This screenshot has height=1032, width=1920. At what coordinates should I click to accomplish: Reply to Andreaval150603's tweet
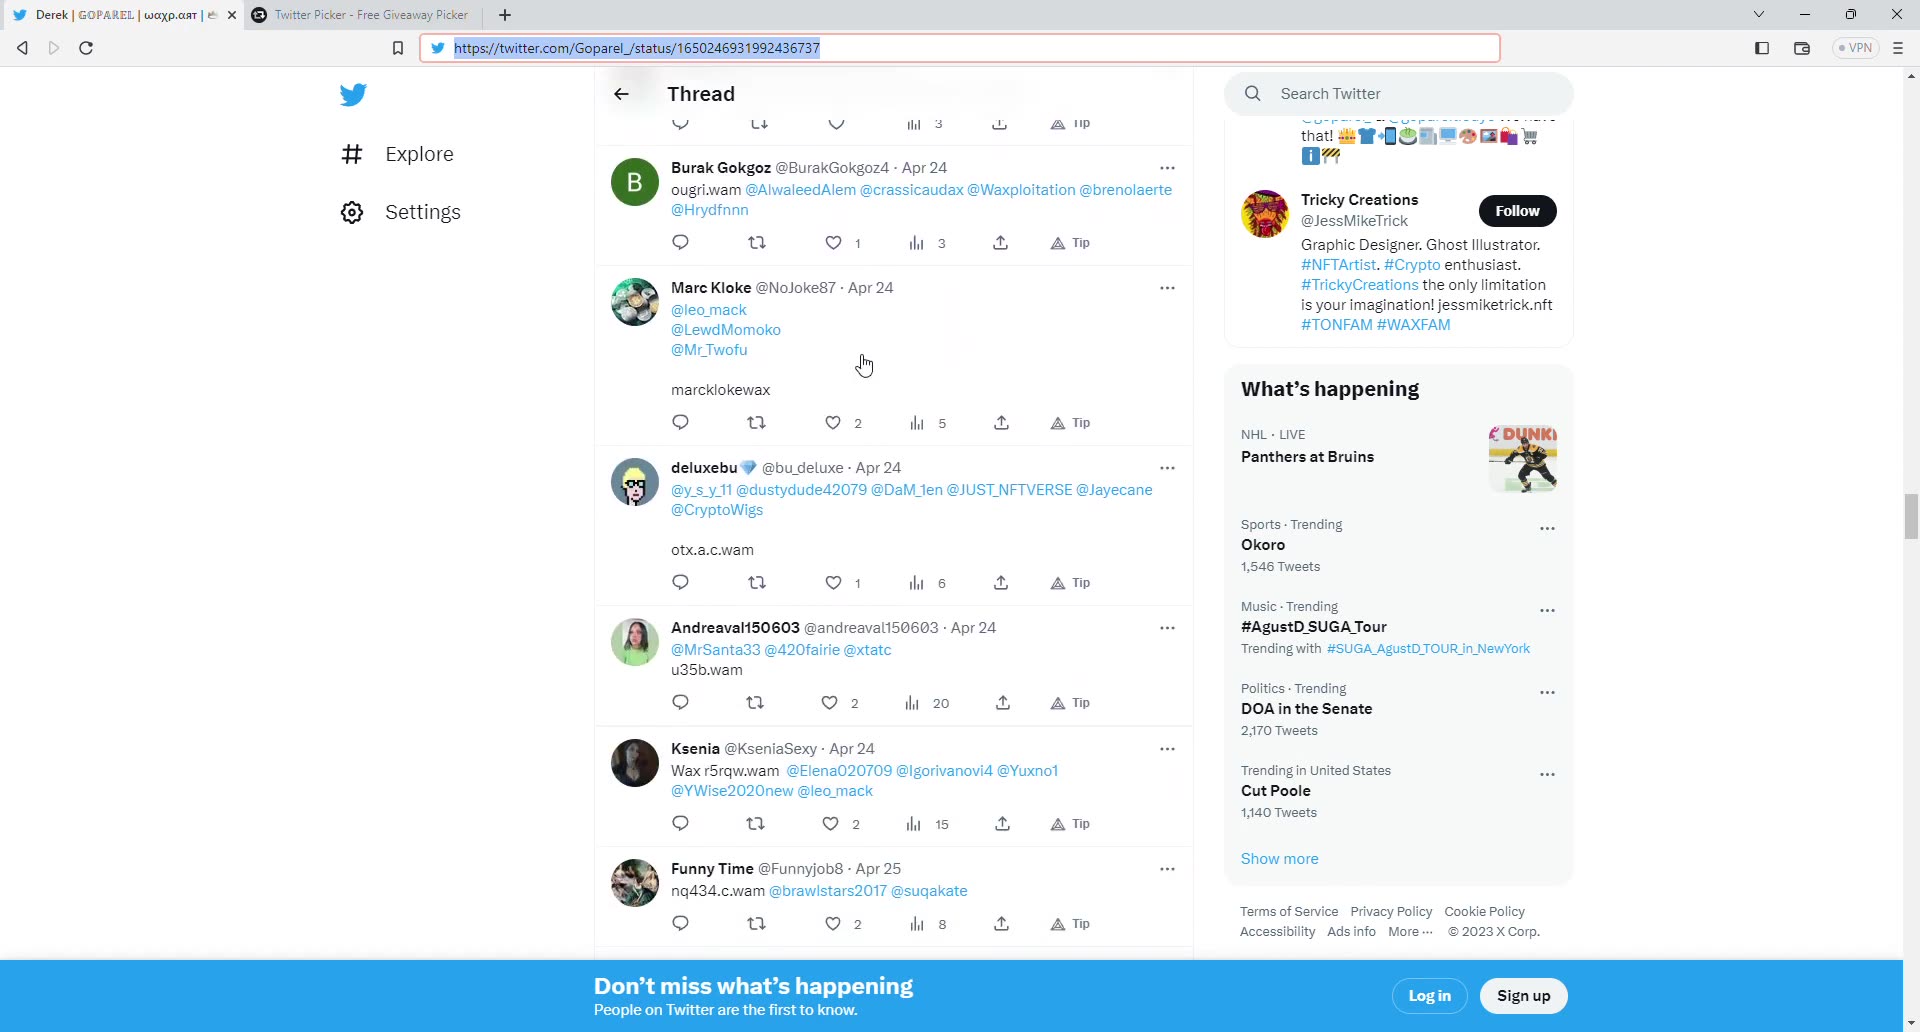point(681,703)
